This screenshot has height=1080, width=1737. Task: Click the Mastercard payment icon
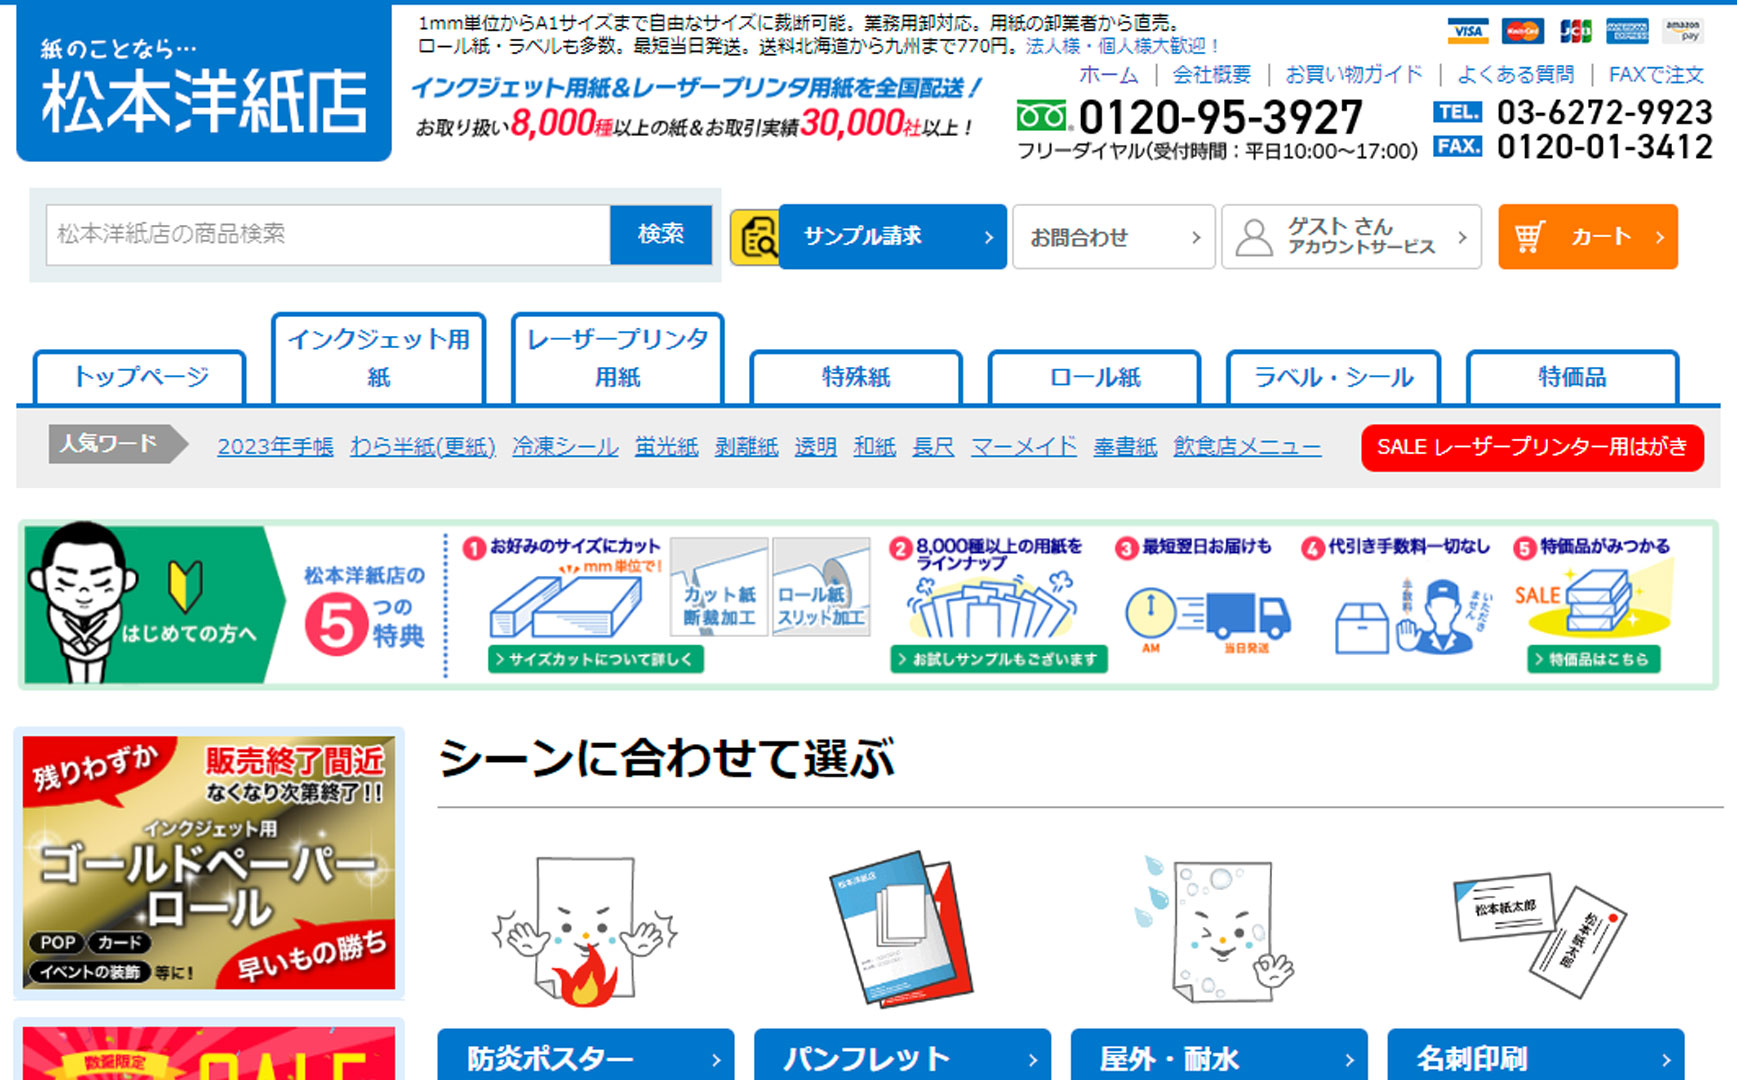coord(1522,31)
